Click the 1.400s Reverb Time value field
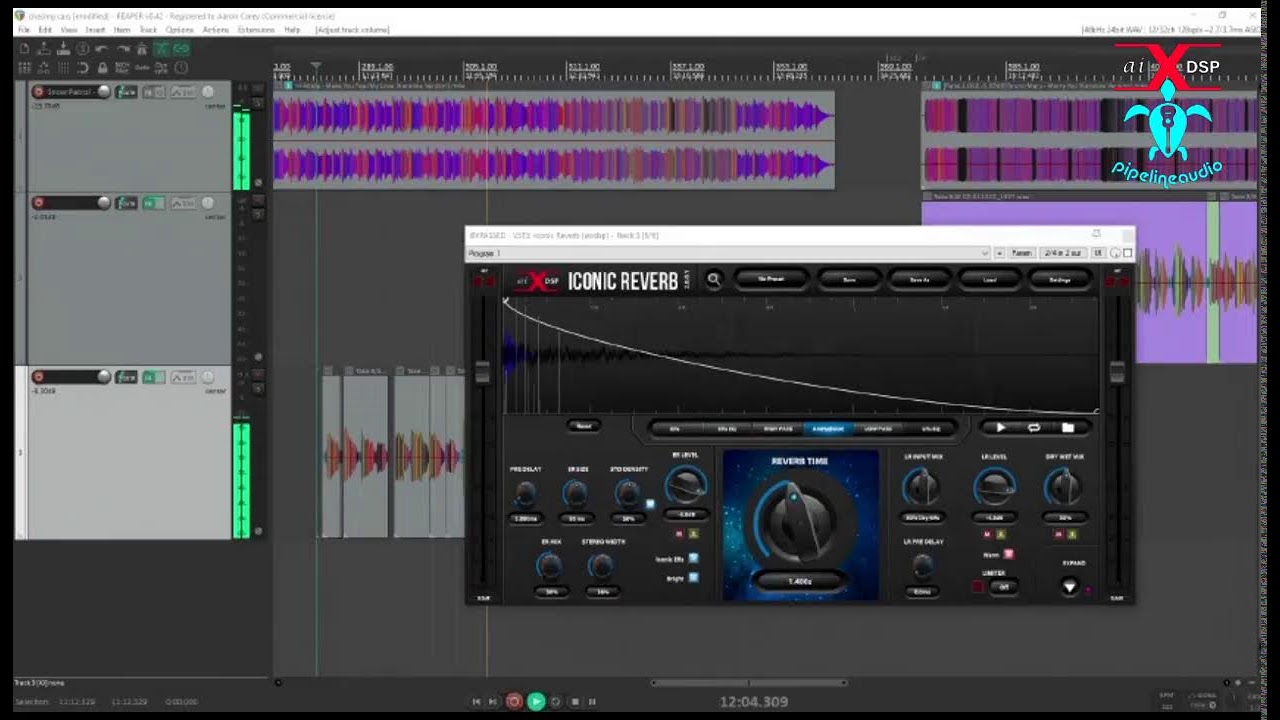1280x720 pixels. click(x=798, y=581)
